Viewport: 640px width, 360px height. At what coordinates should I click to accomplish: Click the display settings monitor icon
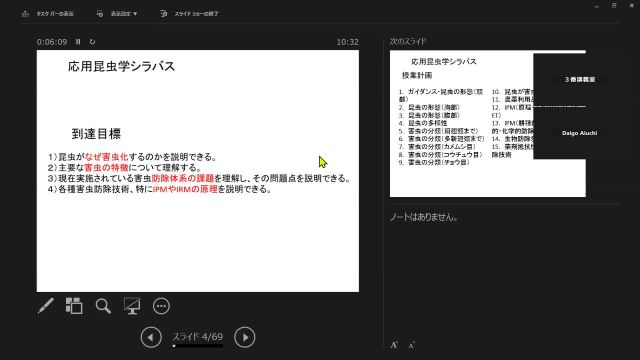tap(100, 13)
